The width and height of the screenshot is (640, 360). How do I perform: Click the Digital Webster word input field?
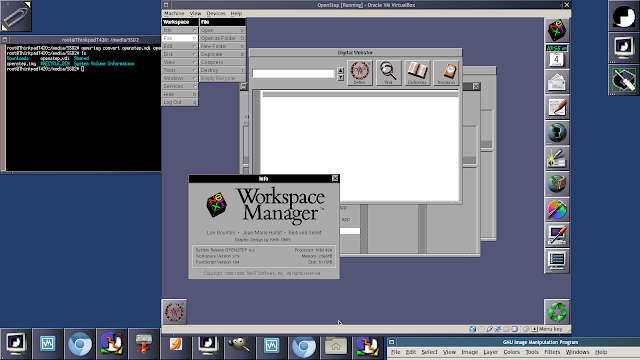click(x=293, y=73)
